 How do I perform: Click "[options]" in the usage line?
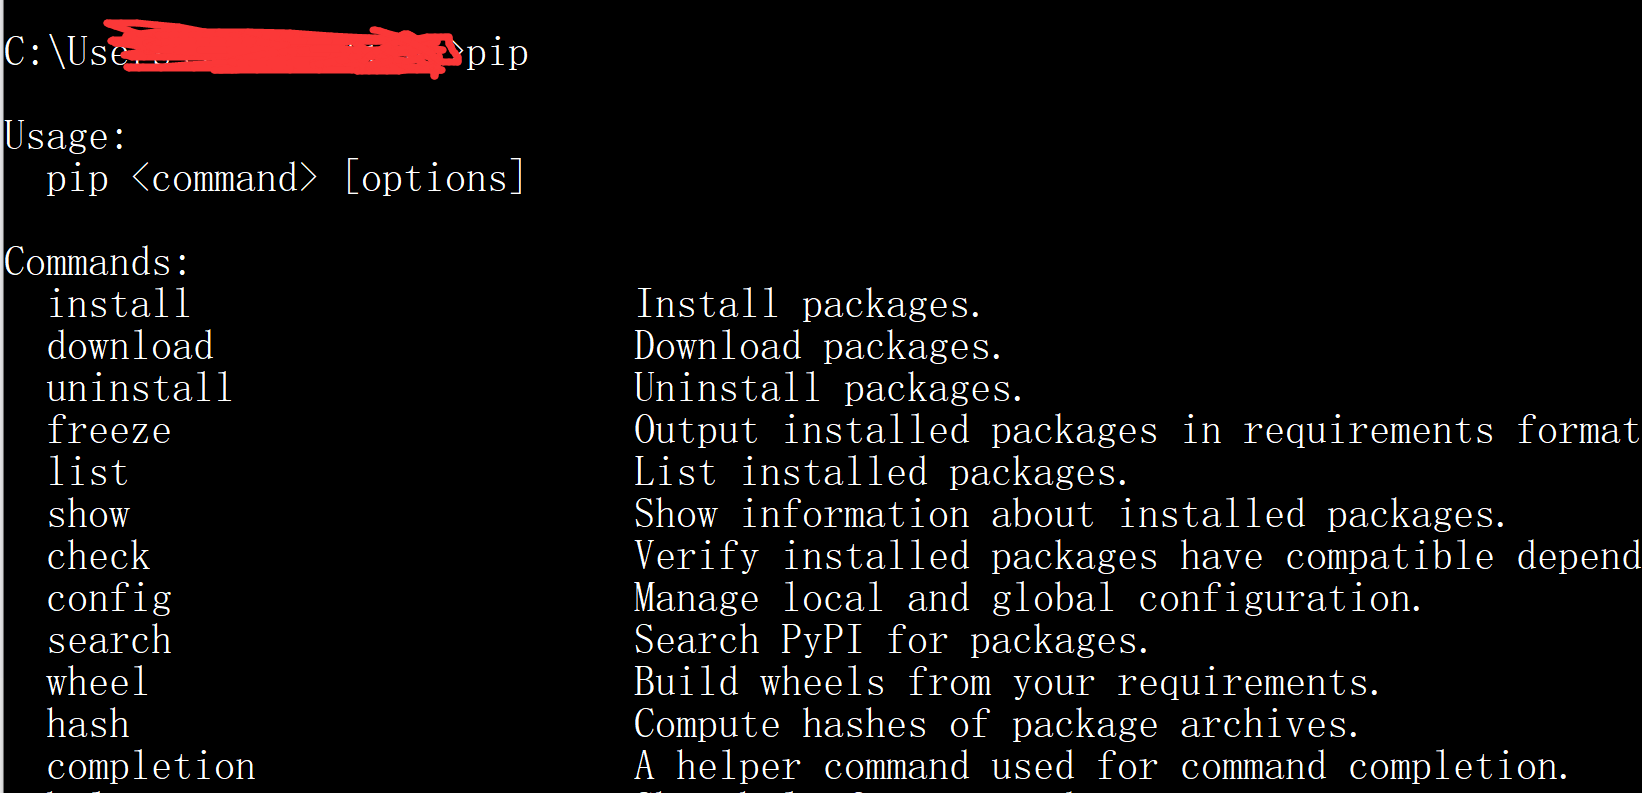tap(434, 178)
